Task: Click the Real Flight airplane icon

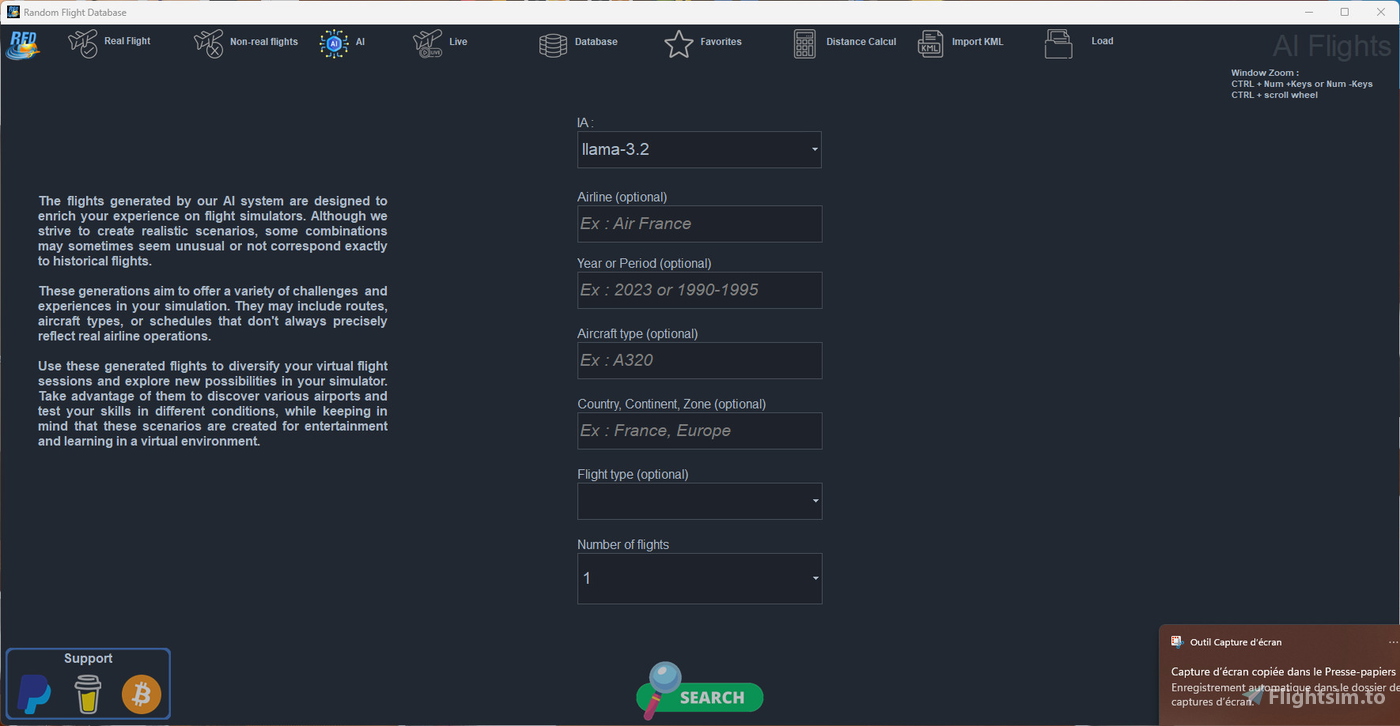Action: pyautogui.click(x=83, y=43)
